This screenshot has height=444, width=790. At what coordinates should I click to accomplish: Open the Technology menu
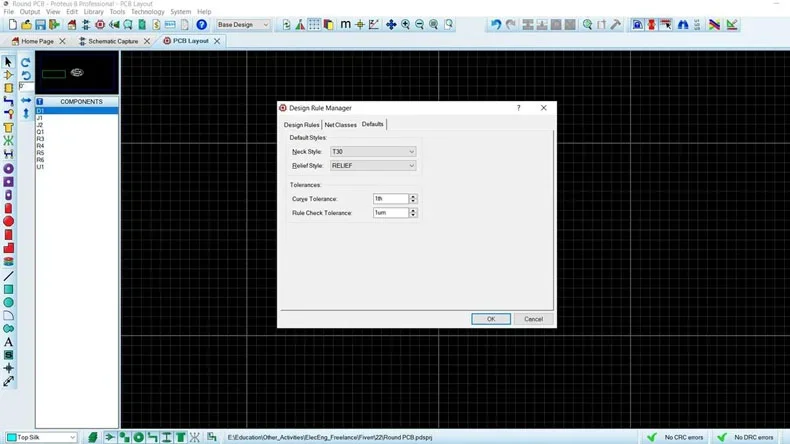pos(148,12)
